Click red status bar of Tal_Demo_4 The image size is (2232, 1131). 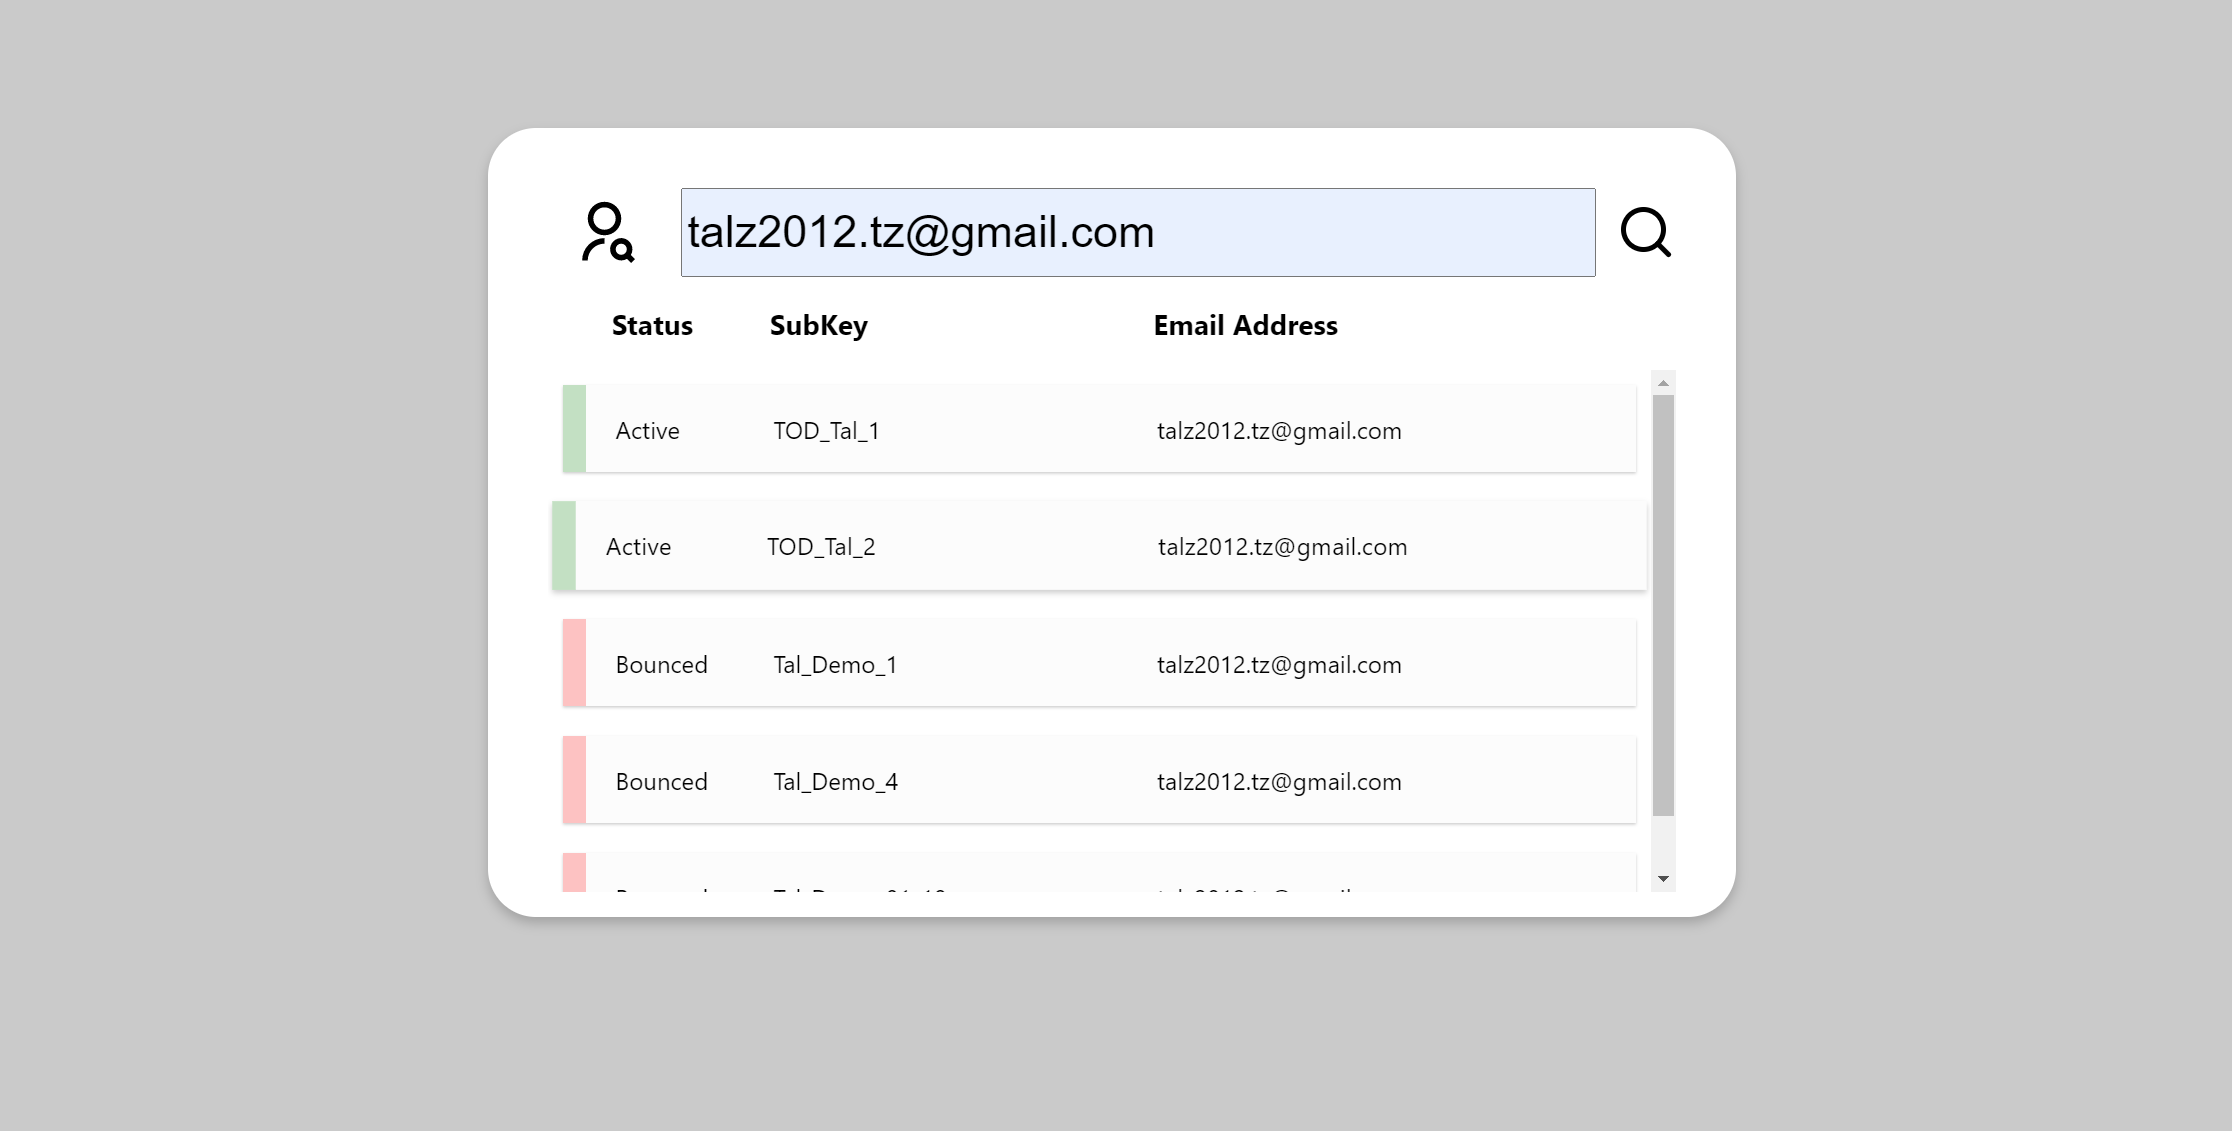click(574, 780)
